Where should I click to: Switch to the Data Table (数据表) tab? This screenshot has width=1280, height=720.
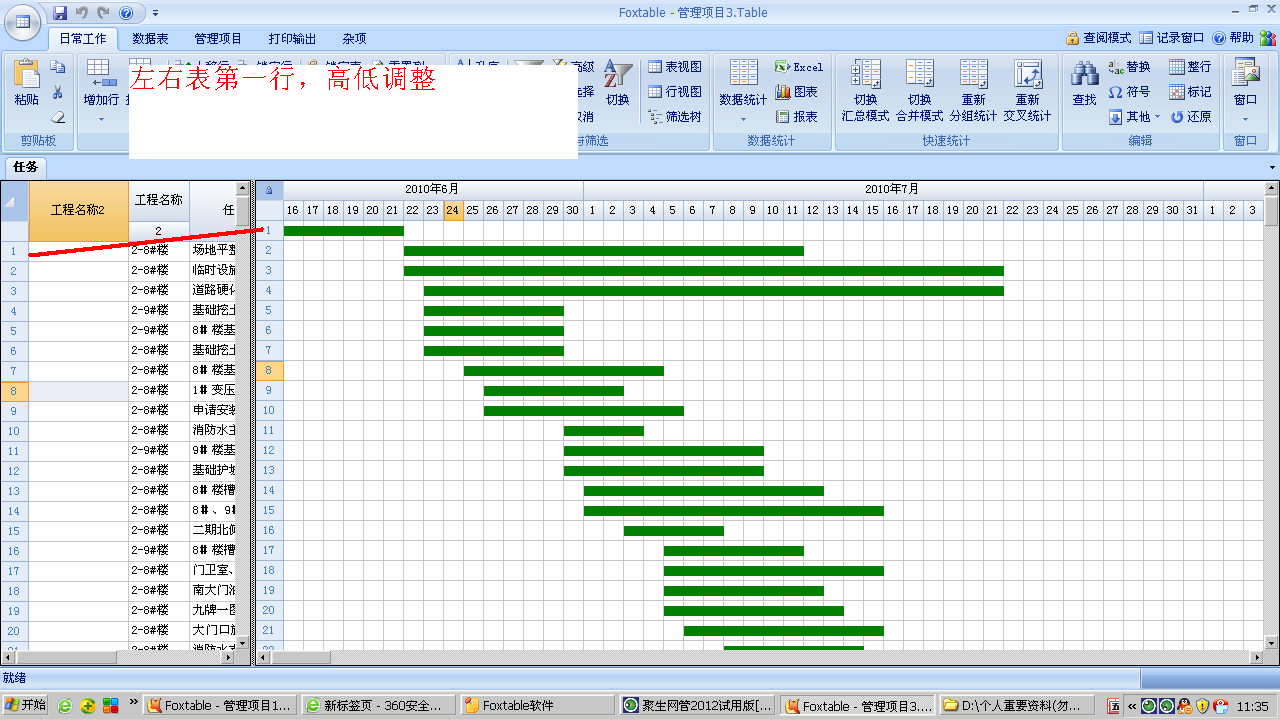[150, 39]
